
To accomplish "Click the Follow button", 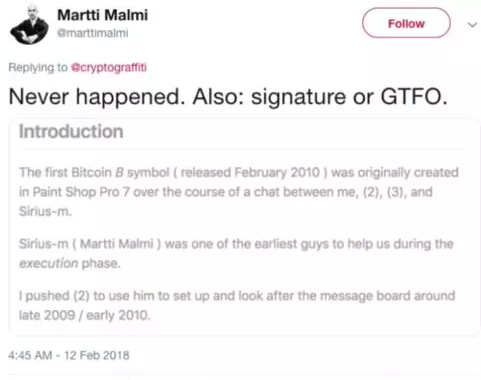I will [406, 23].
